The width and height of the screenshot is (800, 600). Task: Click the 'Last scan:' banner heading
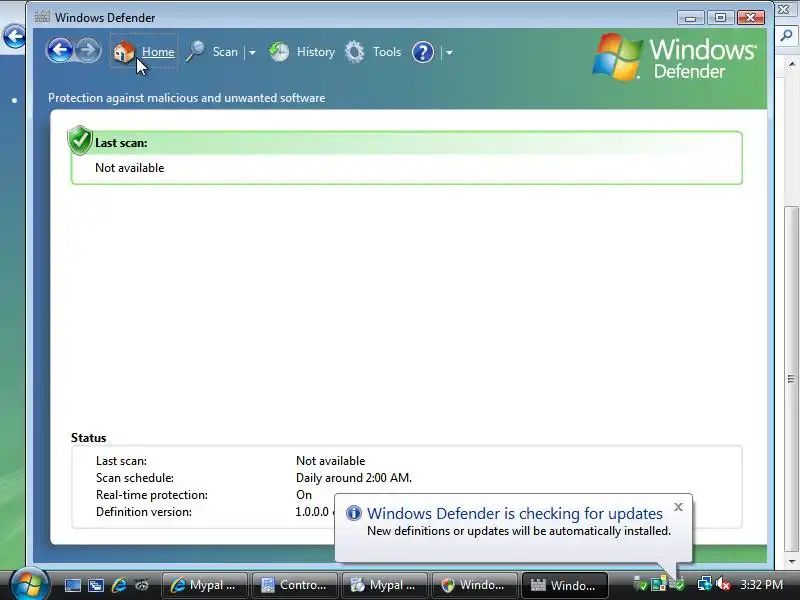(x=121, y=143)
